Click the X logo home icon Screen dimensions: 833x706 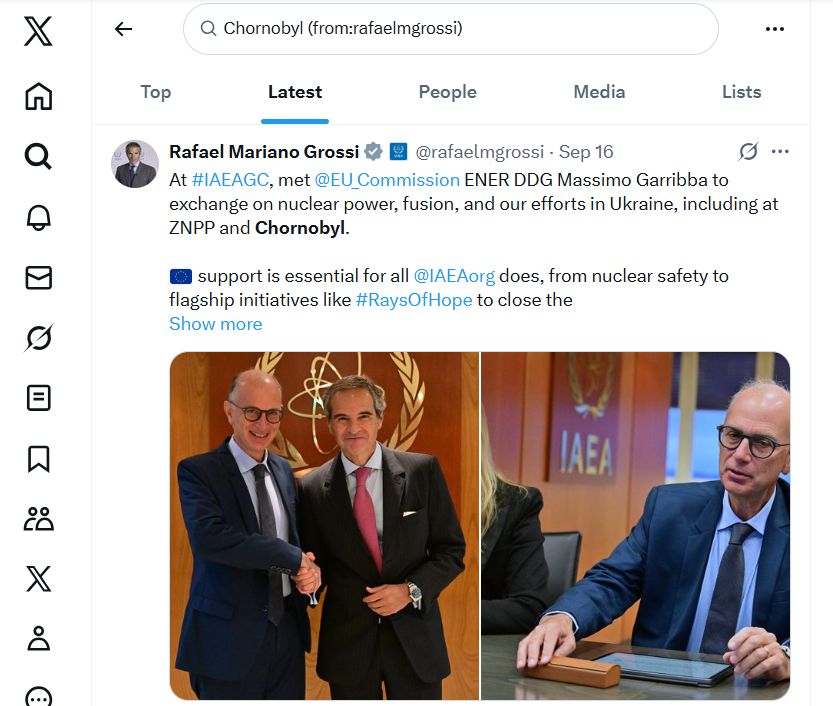click(x=38, y=32)
